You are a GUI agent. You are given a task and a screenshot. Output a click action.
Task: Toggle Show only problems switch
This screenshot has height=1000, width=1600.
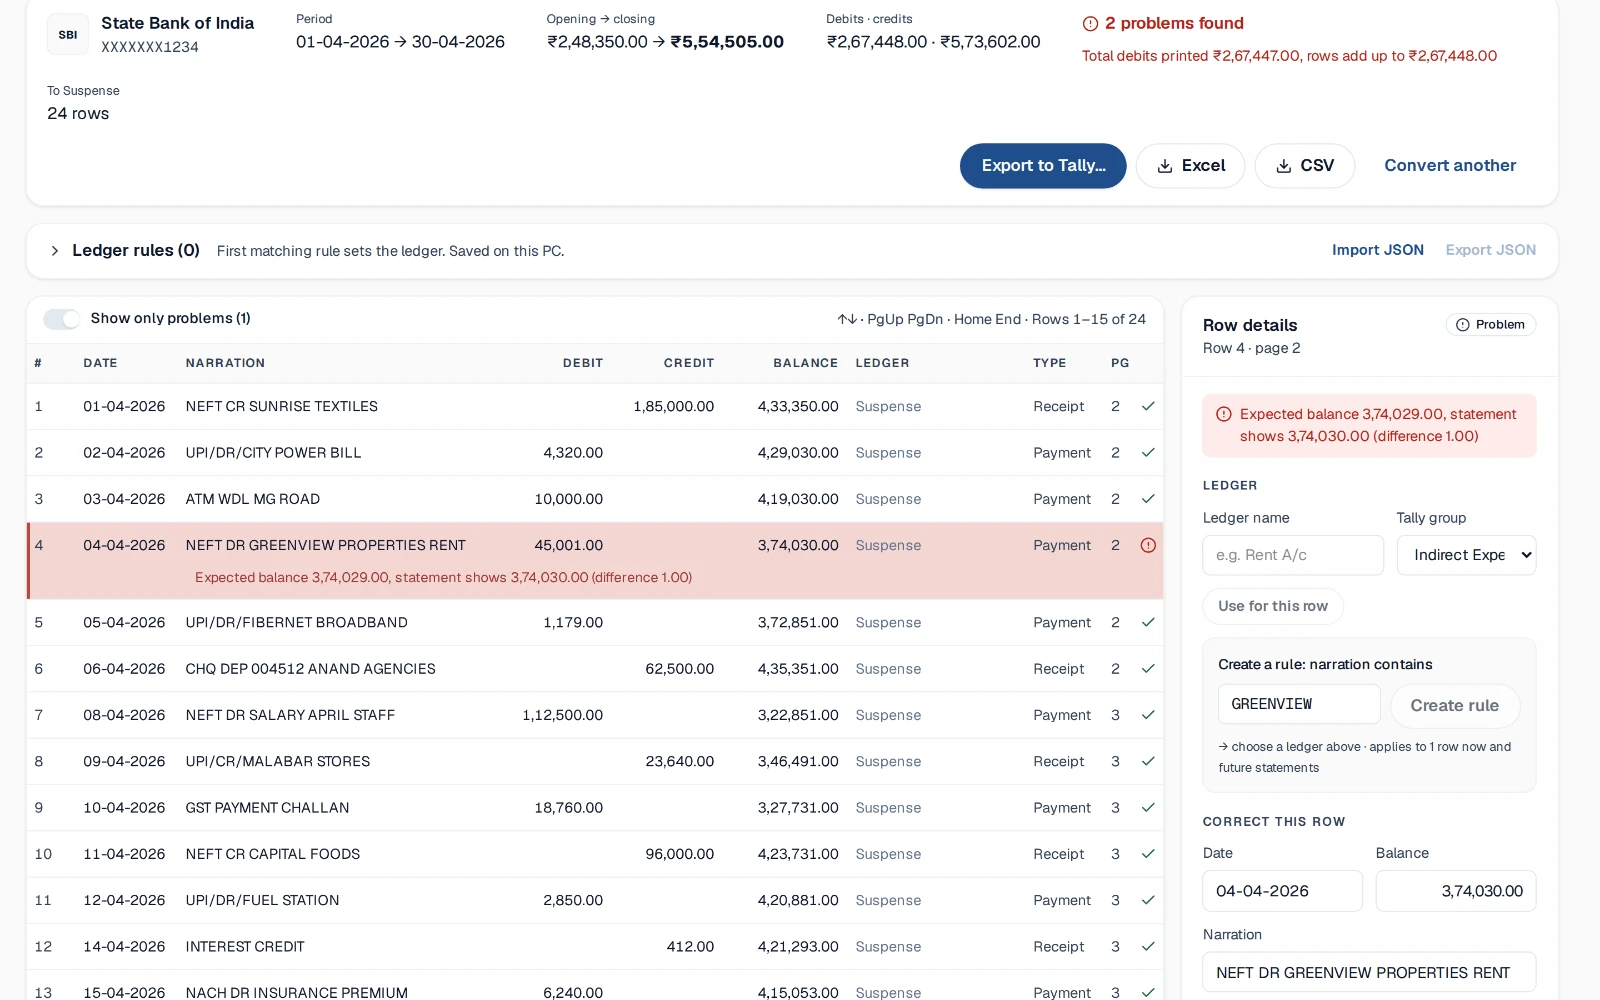tap(61, 318)
